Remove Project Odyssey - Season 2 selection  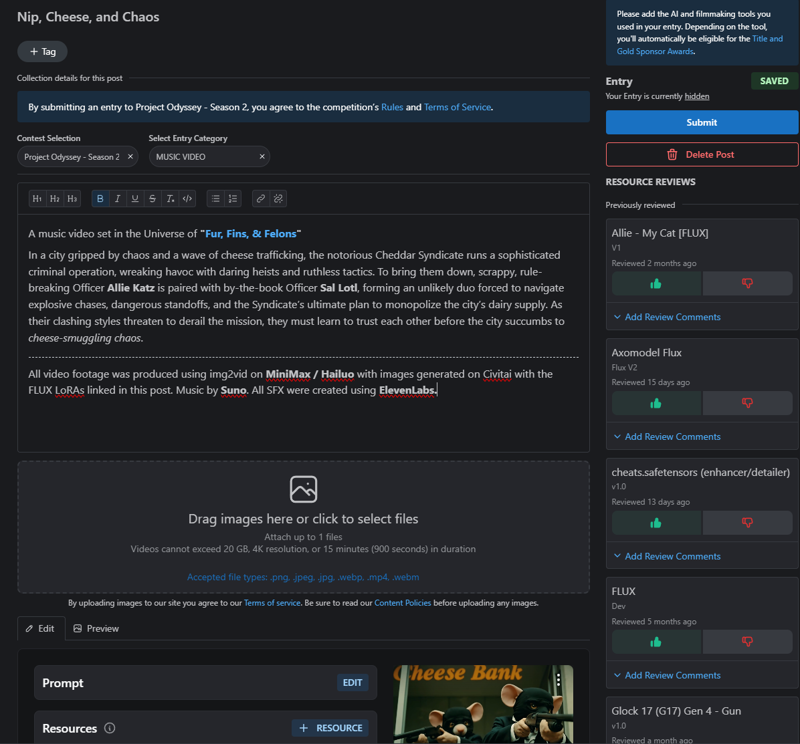tap(130, 157)
